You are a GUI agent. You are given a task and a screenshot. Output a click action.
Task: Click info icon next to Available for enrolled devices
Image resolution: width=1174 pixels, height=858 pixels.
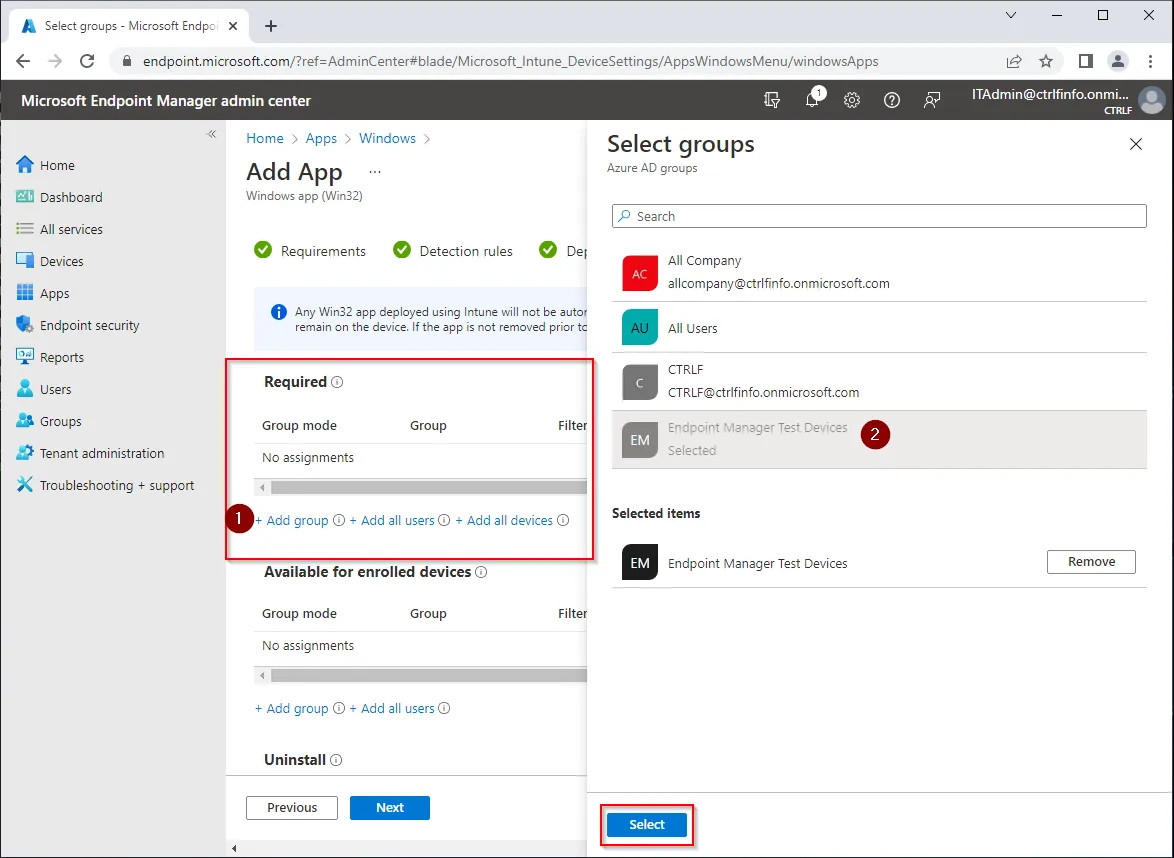[x=481, y=572]
